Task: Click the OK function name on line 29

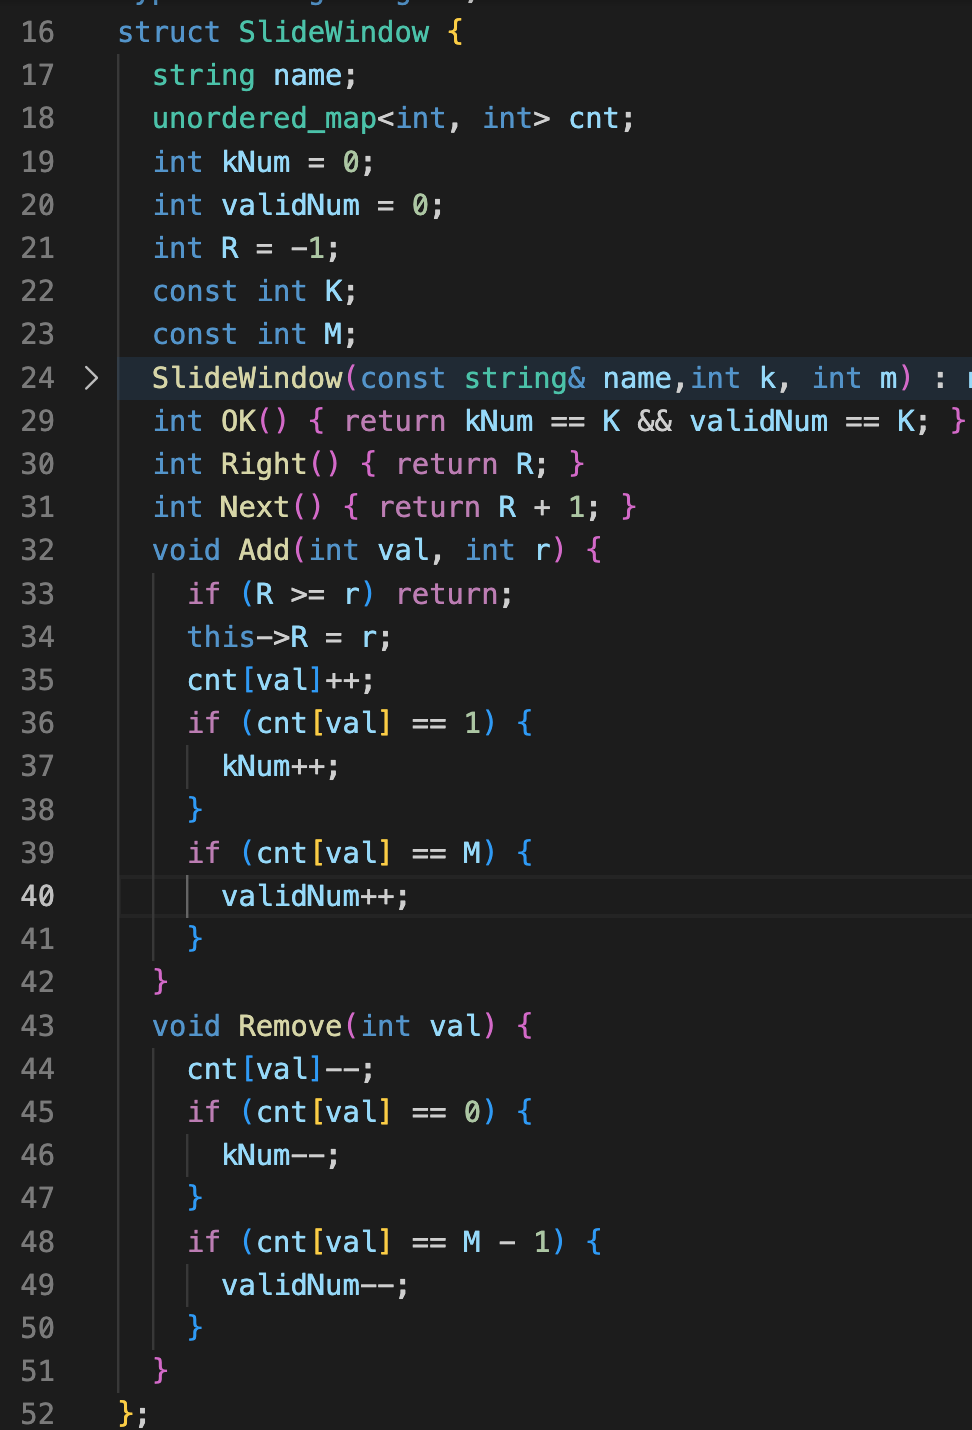Action: tap(238, 421)
